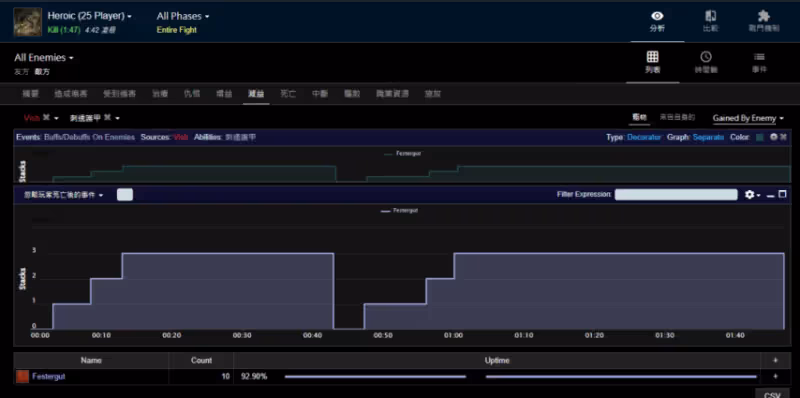This screenshot has height=398, width=800.
Task: Open the 造成傷害 damage done tab
Action: [71, 94]
